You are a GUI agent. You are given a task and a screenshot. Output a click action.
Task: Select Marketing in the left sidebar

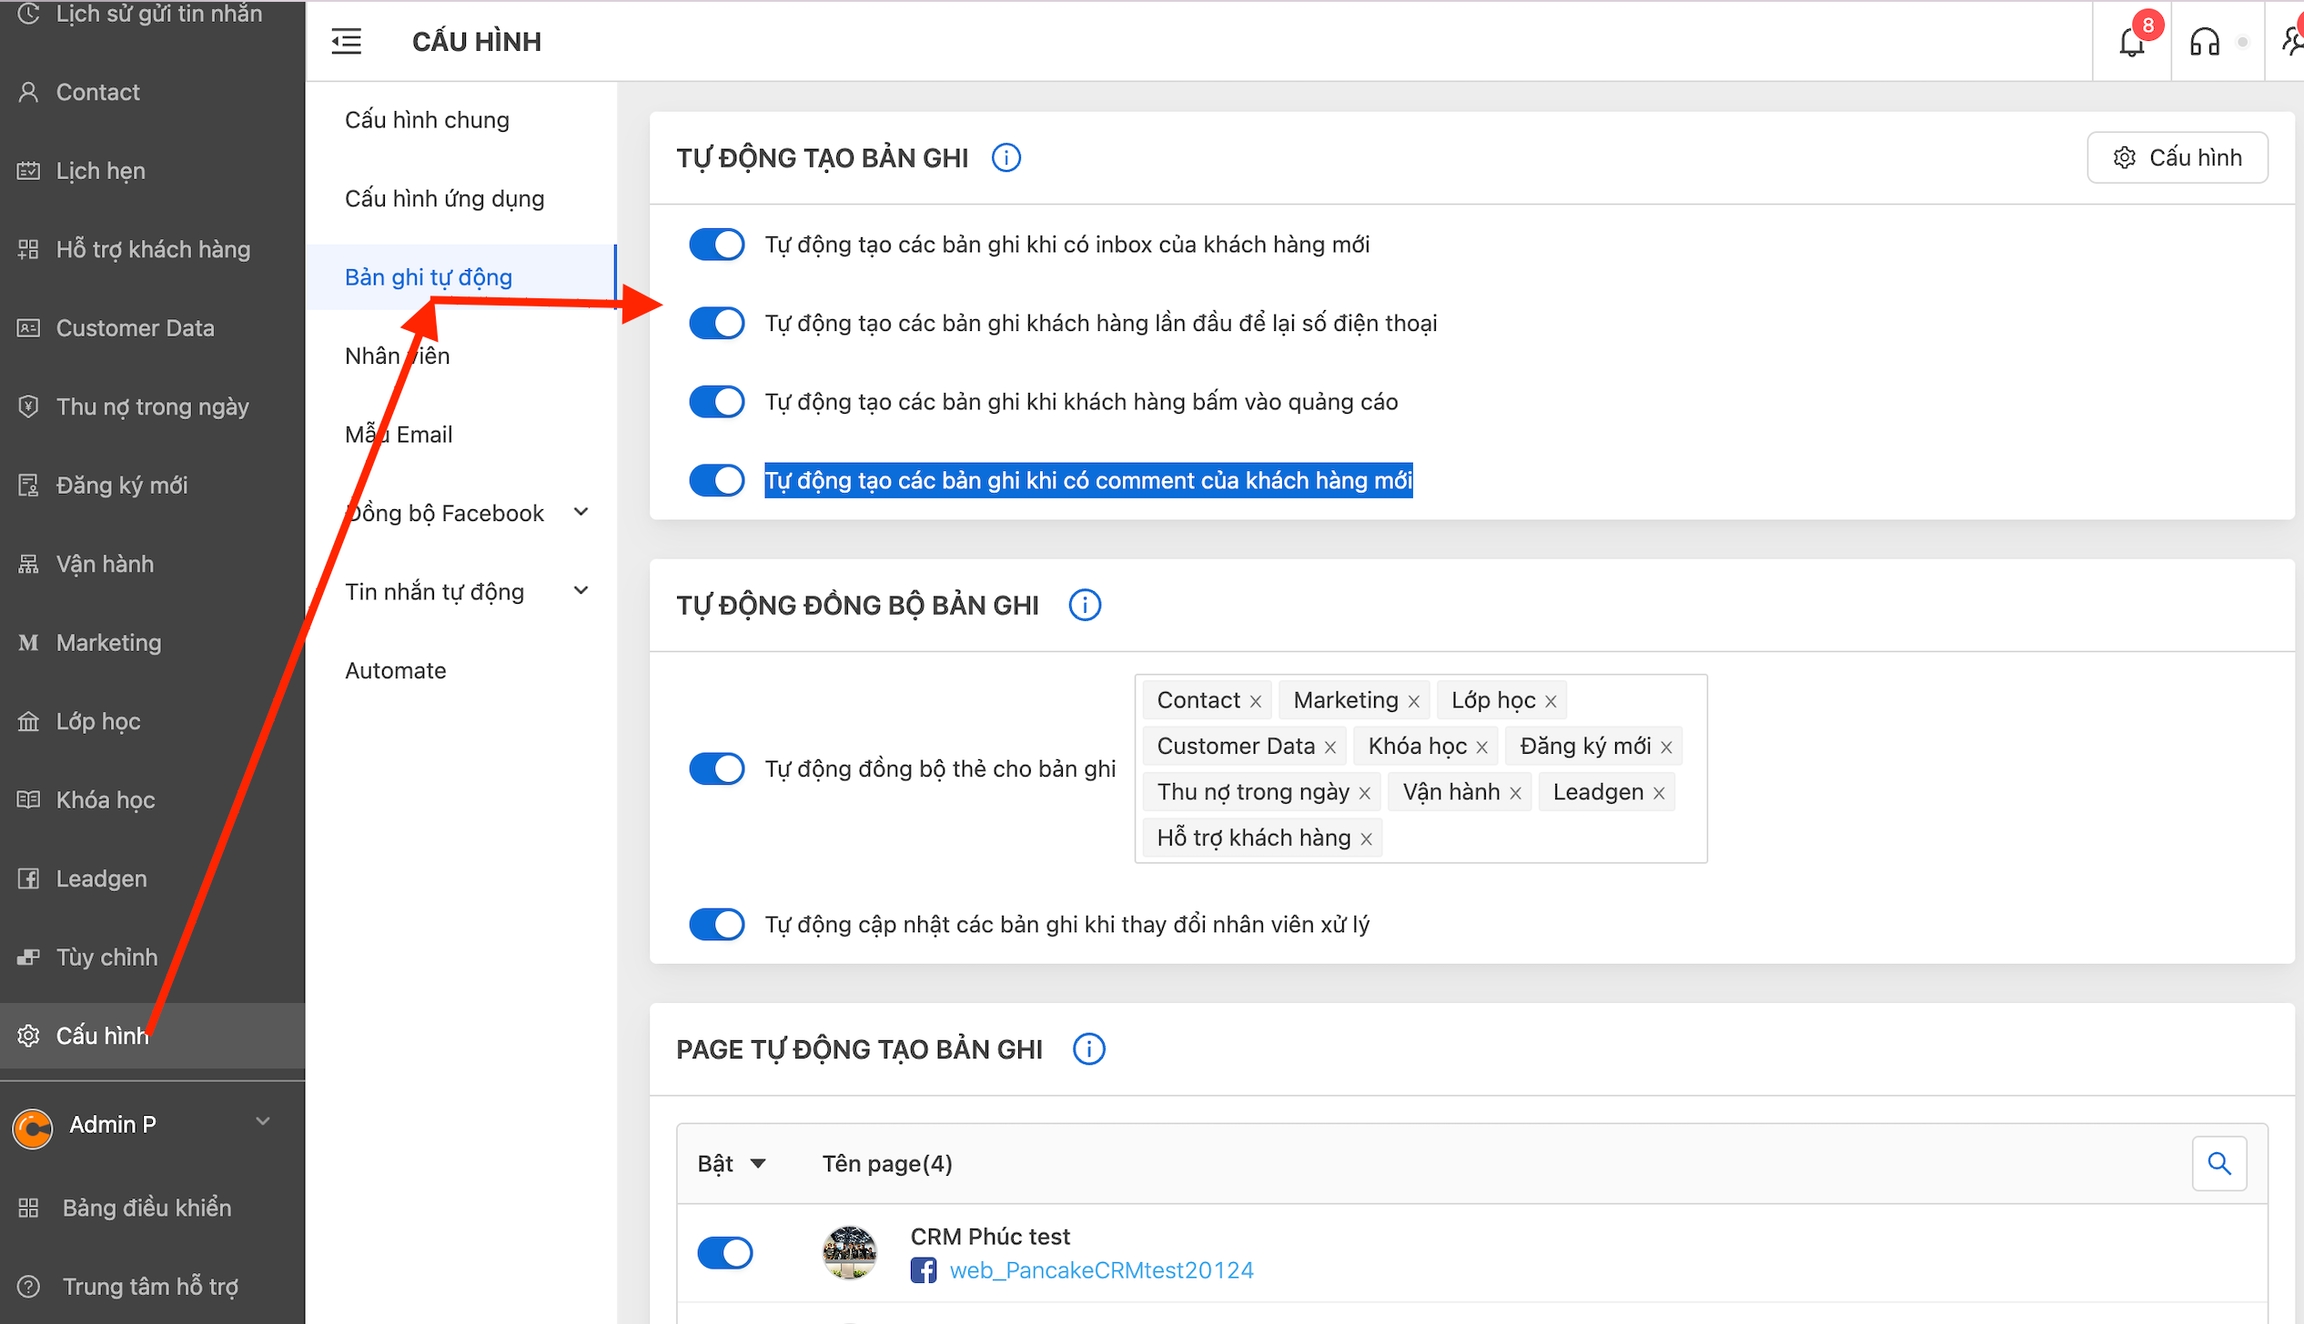tap(108, 642)
